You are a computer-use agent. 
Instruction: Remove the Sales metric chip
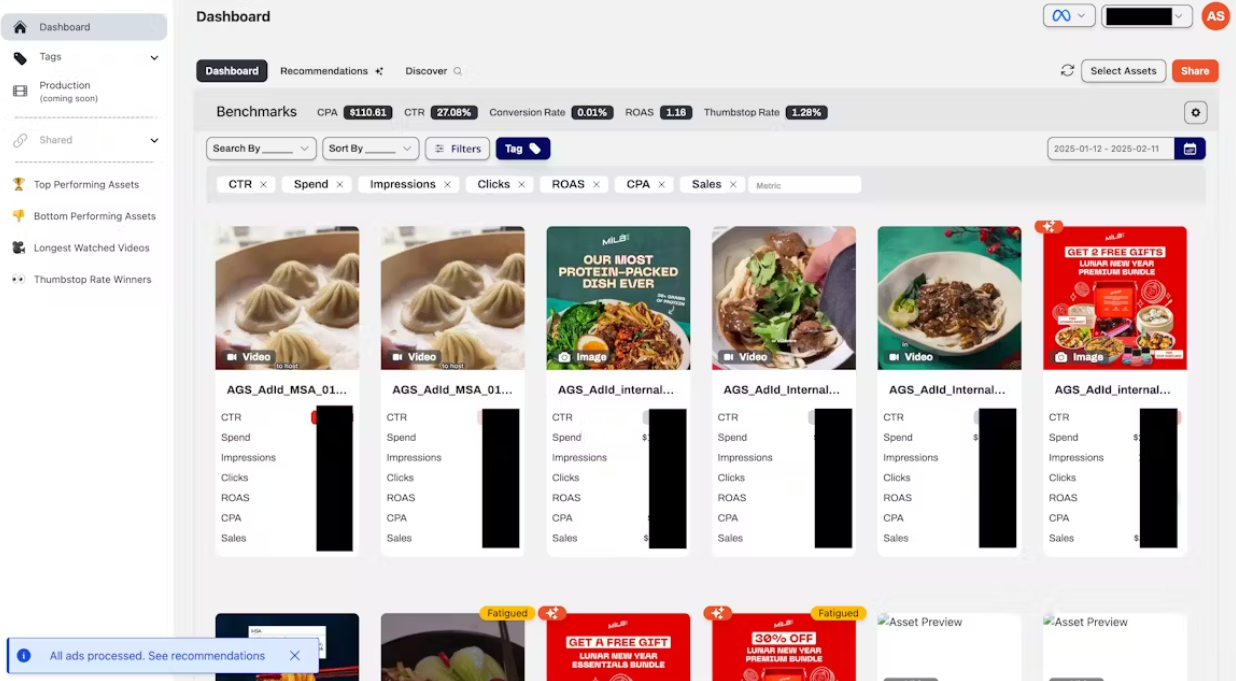pyautogui.click(x=733, y=185)
